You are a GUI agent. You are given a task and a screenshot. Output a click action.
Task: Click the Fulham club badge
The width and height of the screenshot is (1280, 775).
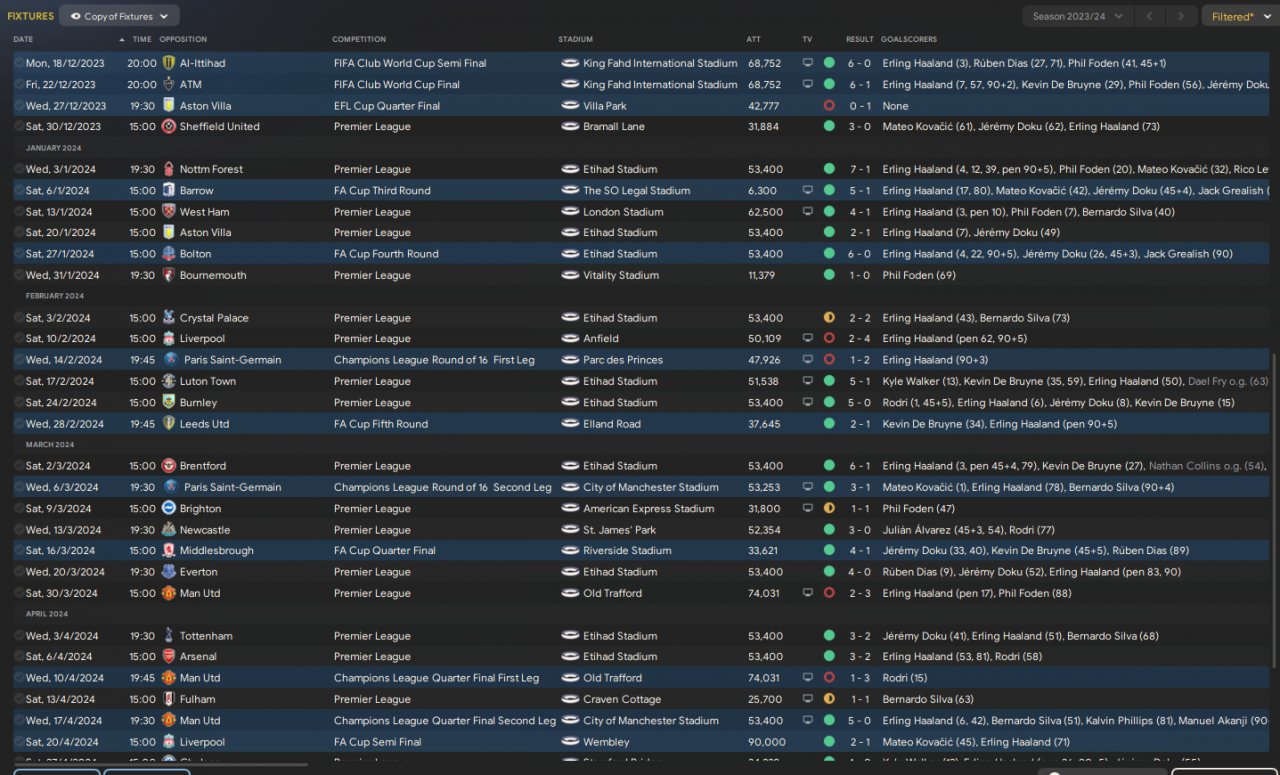pyautogui.click(x=169, y=700)
